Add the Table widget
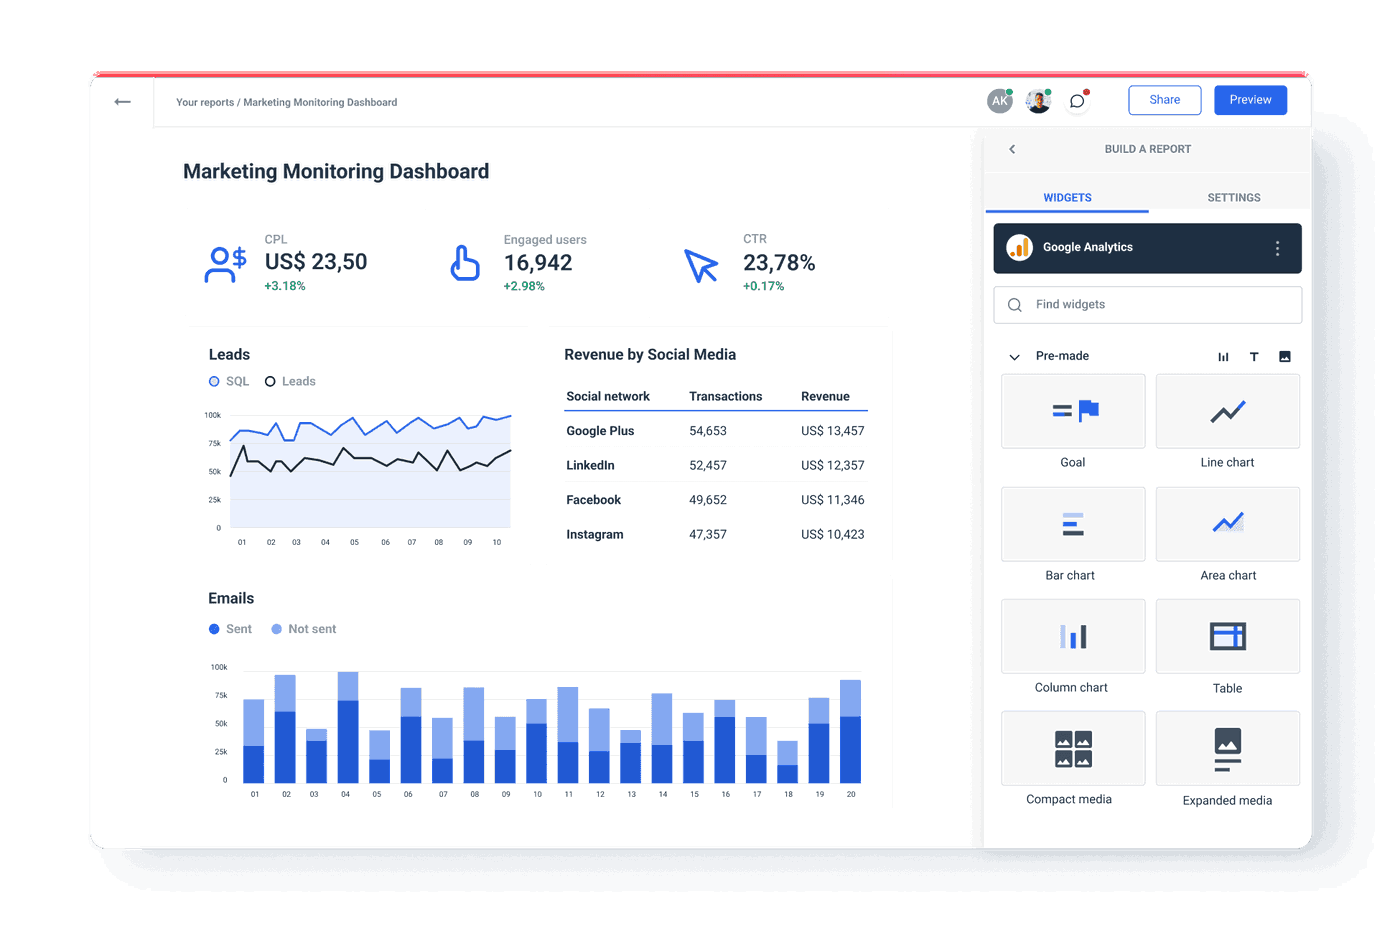Image resolution: width=1400 pixels, height=926 pixels. coord(1227,636)
